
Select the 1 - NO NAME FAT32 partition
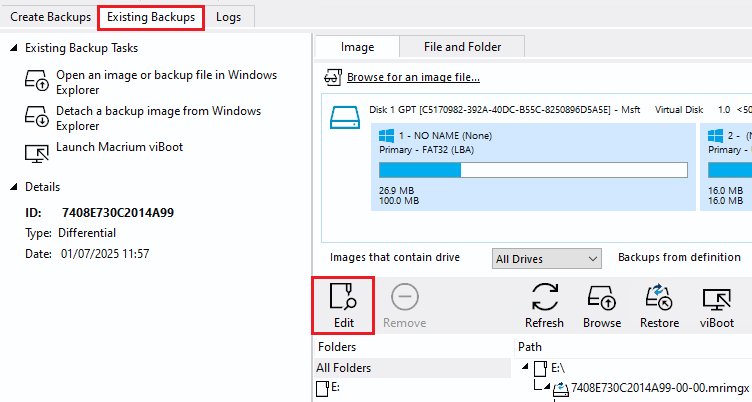[x=533, y=167]
